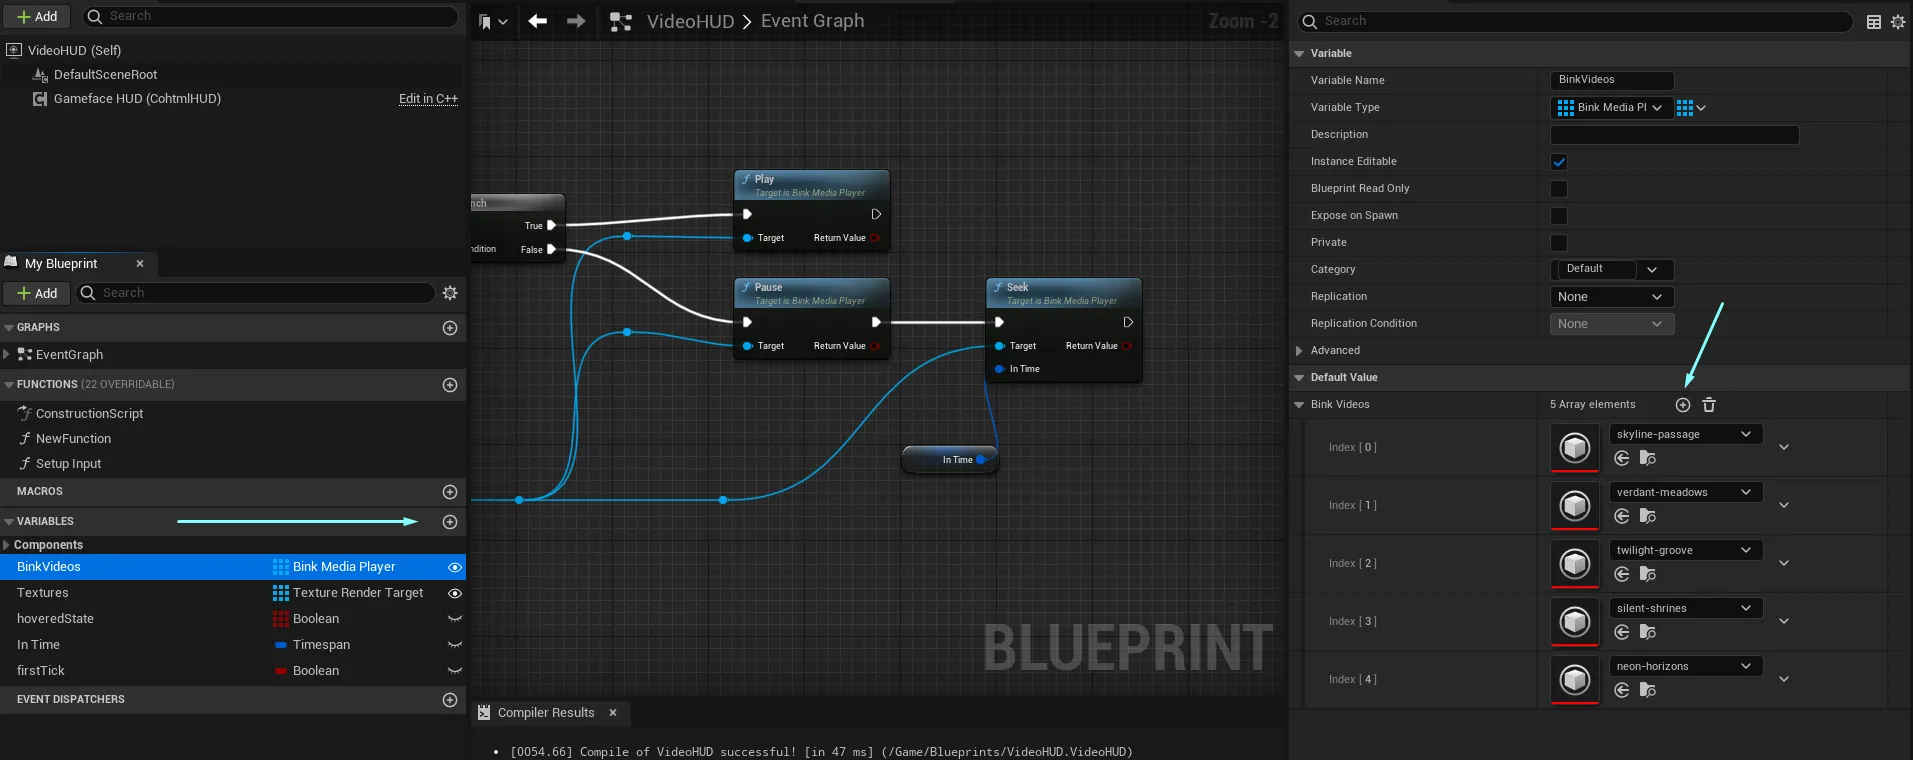Enable Blueprint Read Only checkbox
1913x760 pixels.
1559,189
